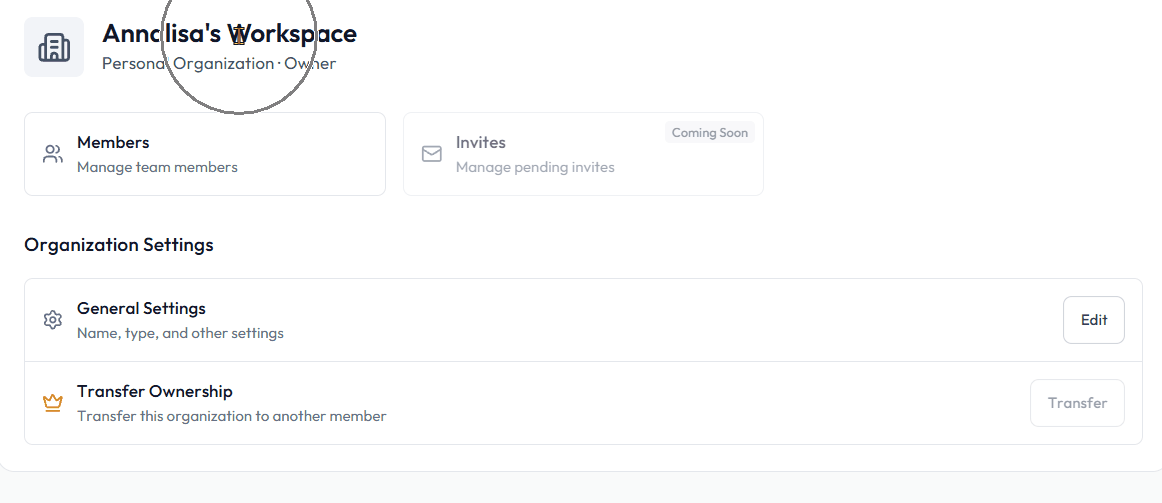Select the Transfer Ownership row label
Image resolution: width=1162 pixels, height=503 pixels.
click(155, 391)
